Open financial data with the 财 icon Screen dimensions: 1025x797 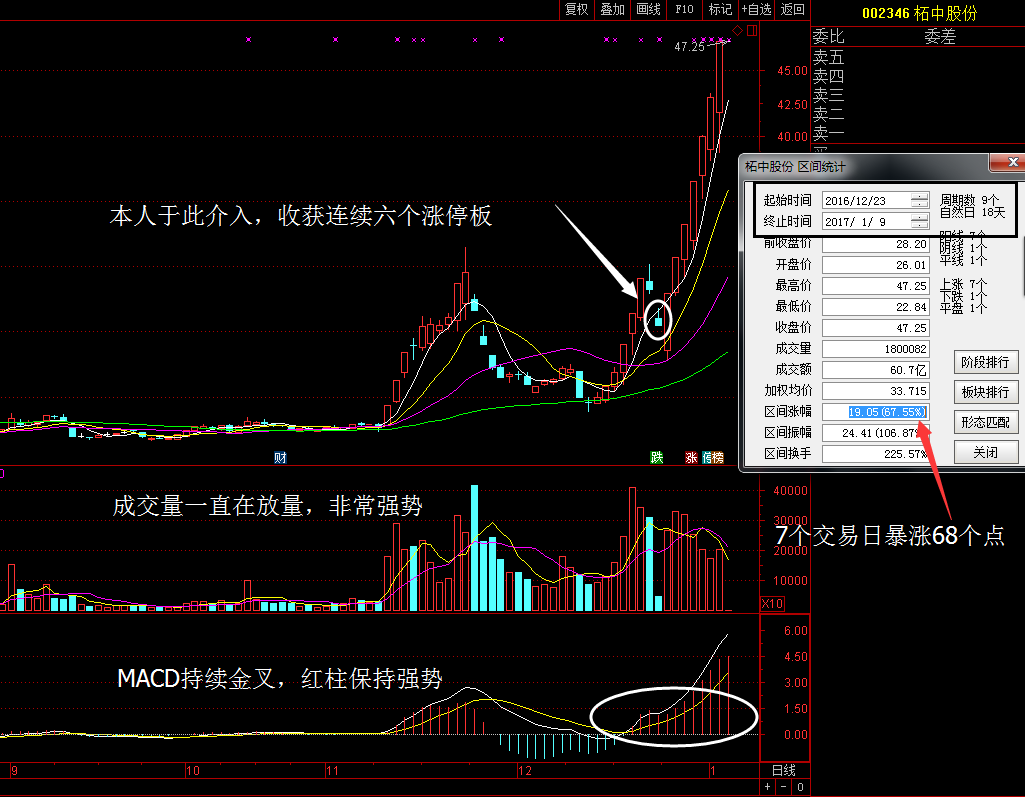coord(279,456)
